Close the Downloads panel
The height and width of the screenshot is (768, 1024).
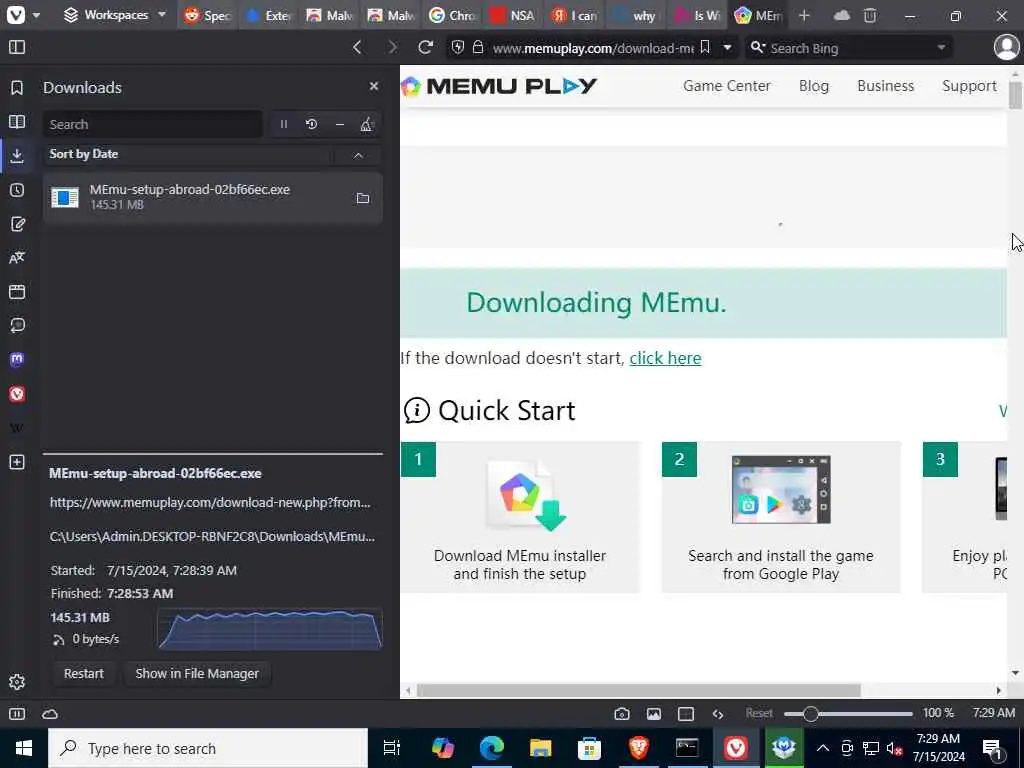coord(374,86)
